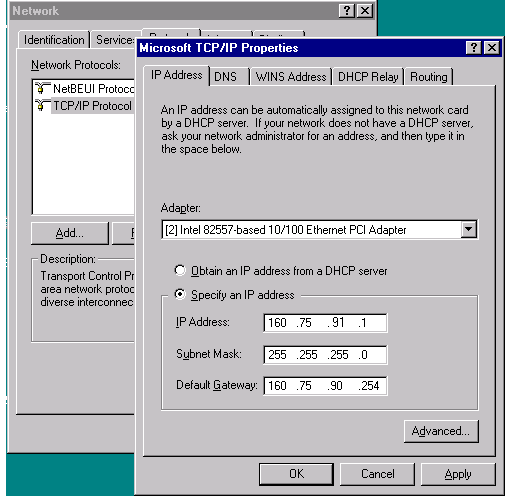
Task: Close the Microsoft TCP/IP Properties dialog
Action: (492, 48)
